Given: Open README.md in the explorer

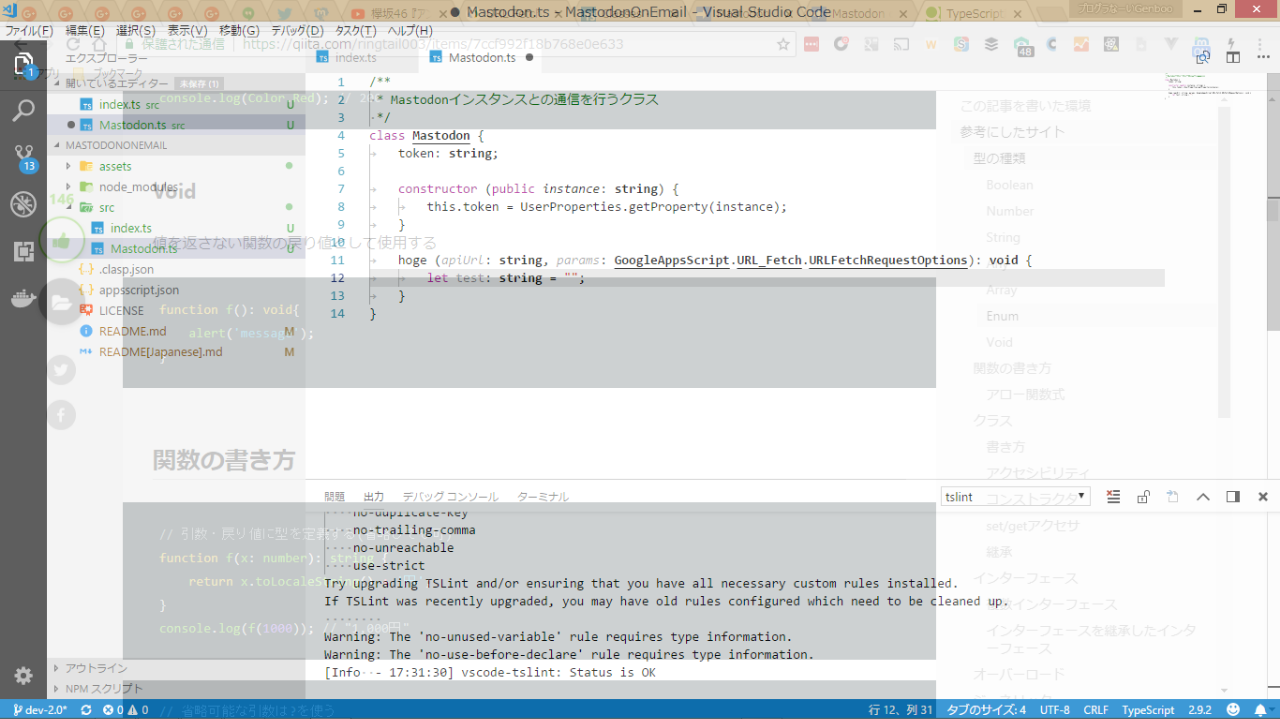Looking at the screenshot, I should 132,331.
